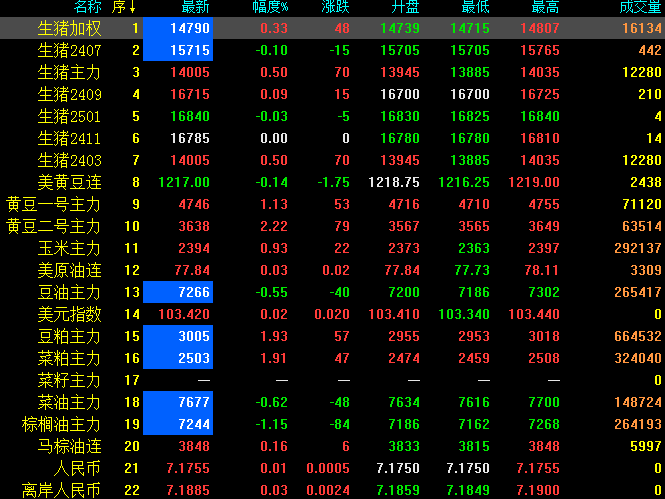
Task: Click latest rate 7.1755 of 人民币
Action: (x=188, y=469)
